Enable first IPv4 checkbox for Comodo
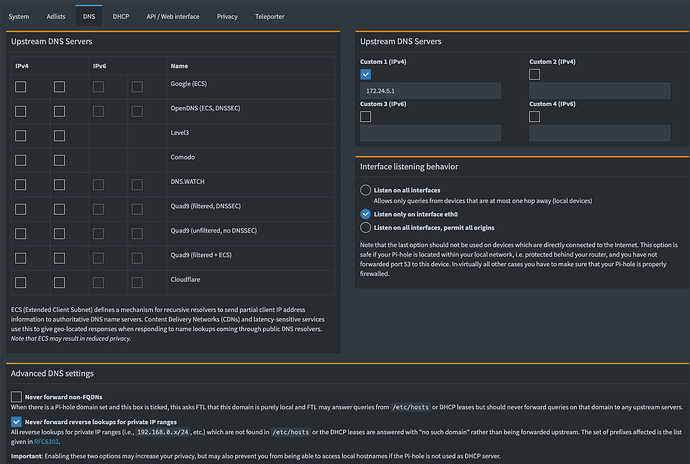Image resolution: width=690 pixels, height=464 pixels. (21, 158)
